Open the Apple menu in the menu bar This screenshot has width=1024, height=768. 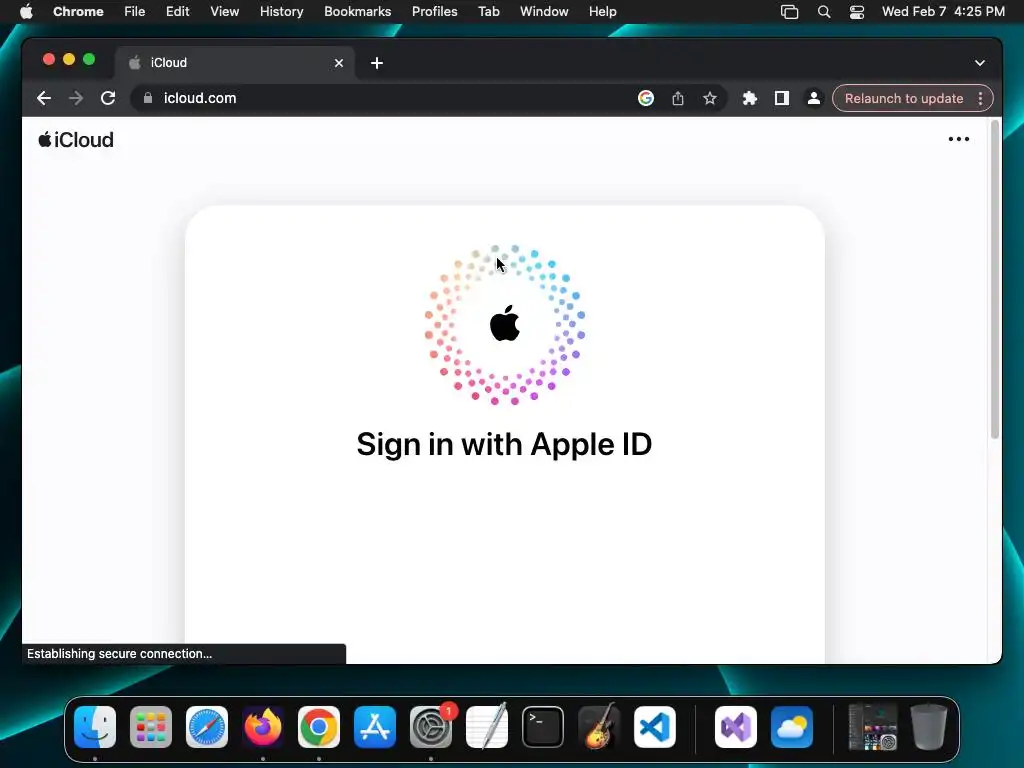click(26, 11)
